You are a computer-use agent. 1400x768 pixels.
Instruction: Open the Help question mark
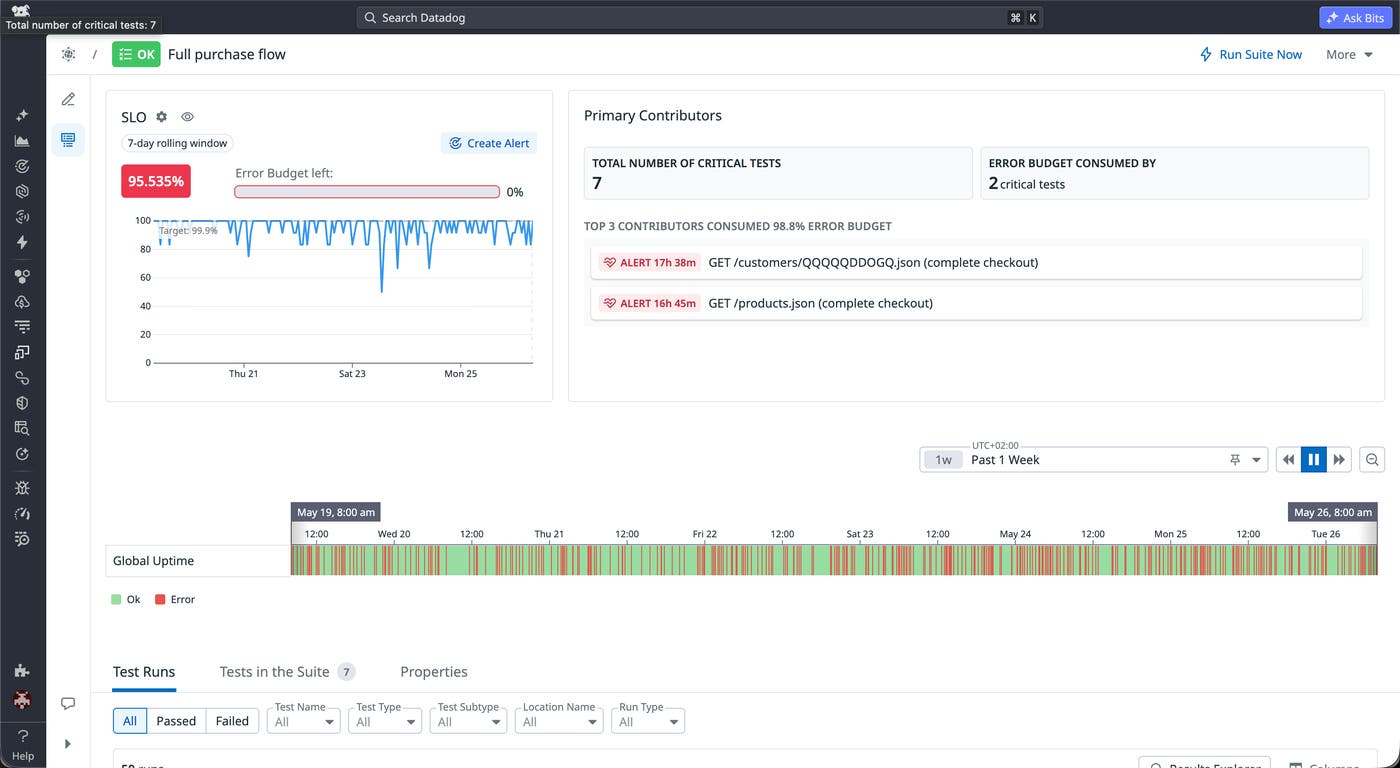(22, 736)
